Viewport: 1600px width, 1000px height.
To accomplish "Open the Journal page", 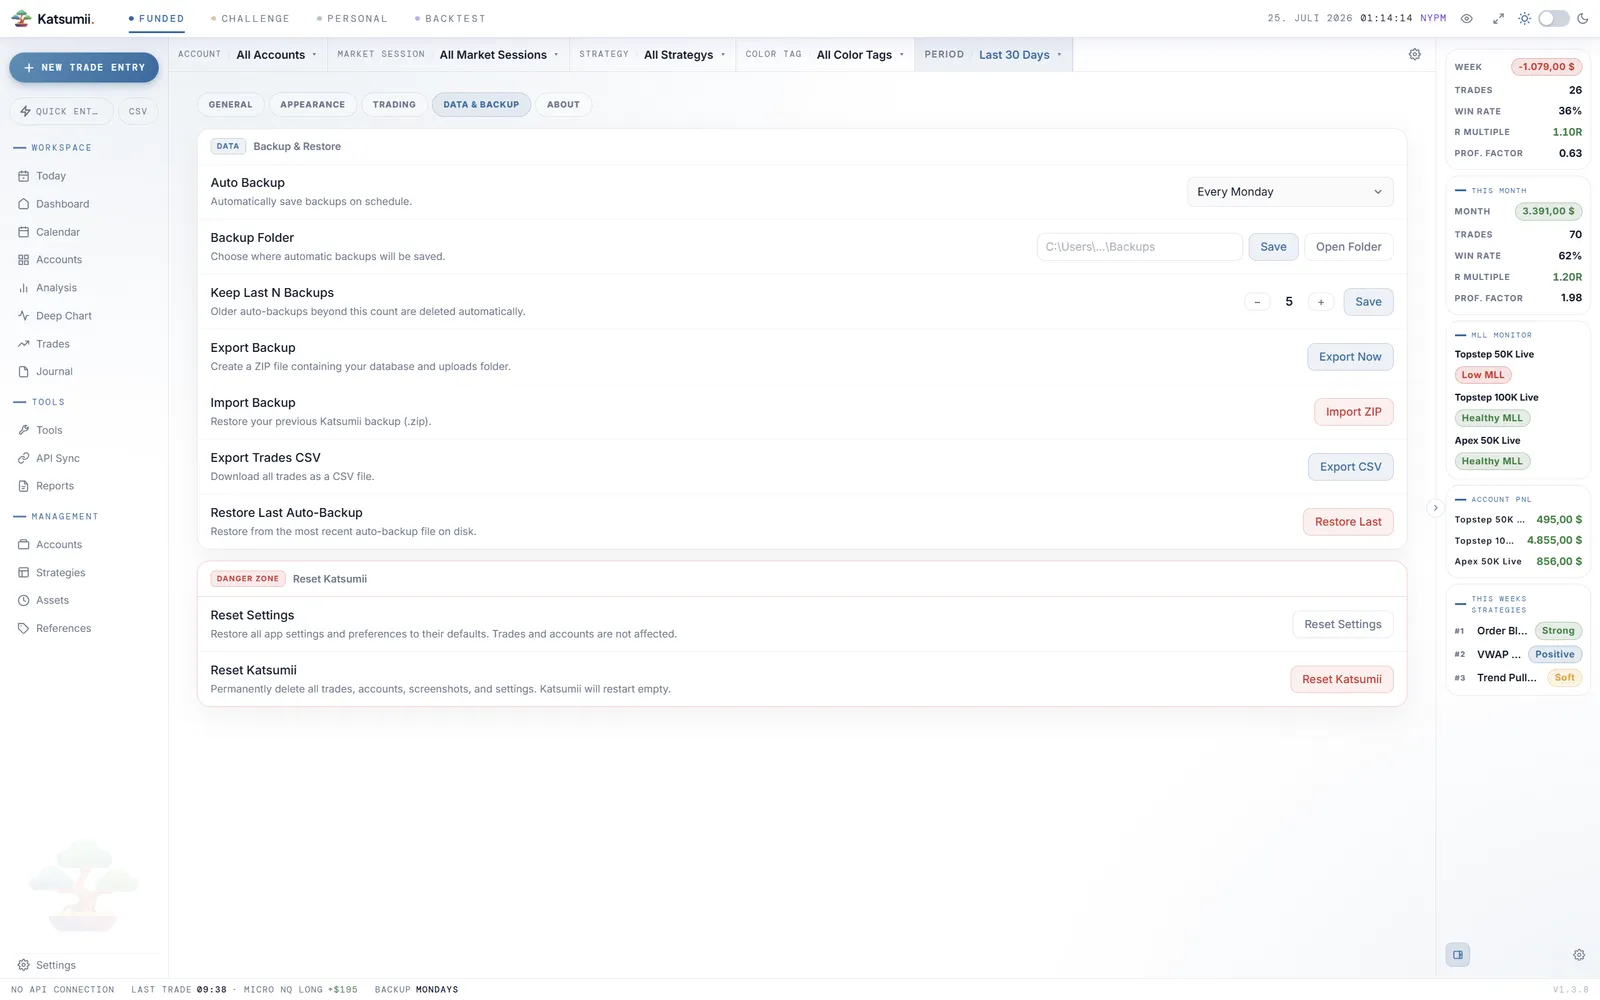I will click(54, 372).
